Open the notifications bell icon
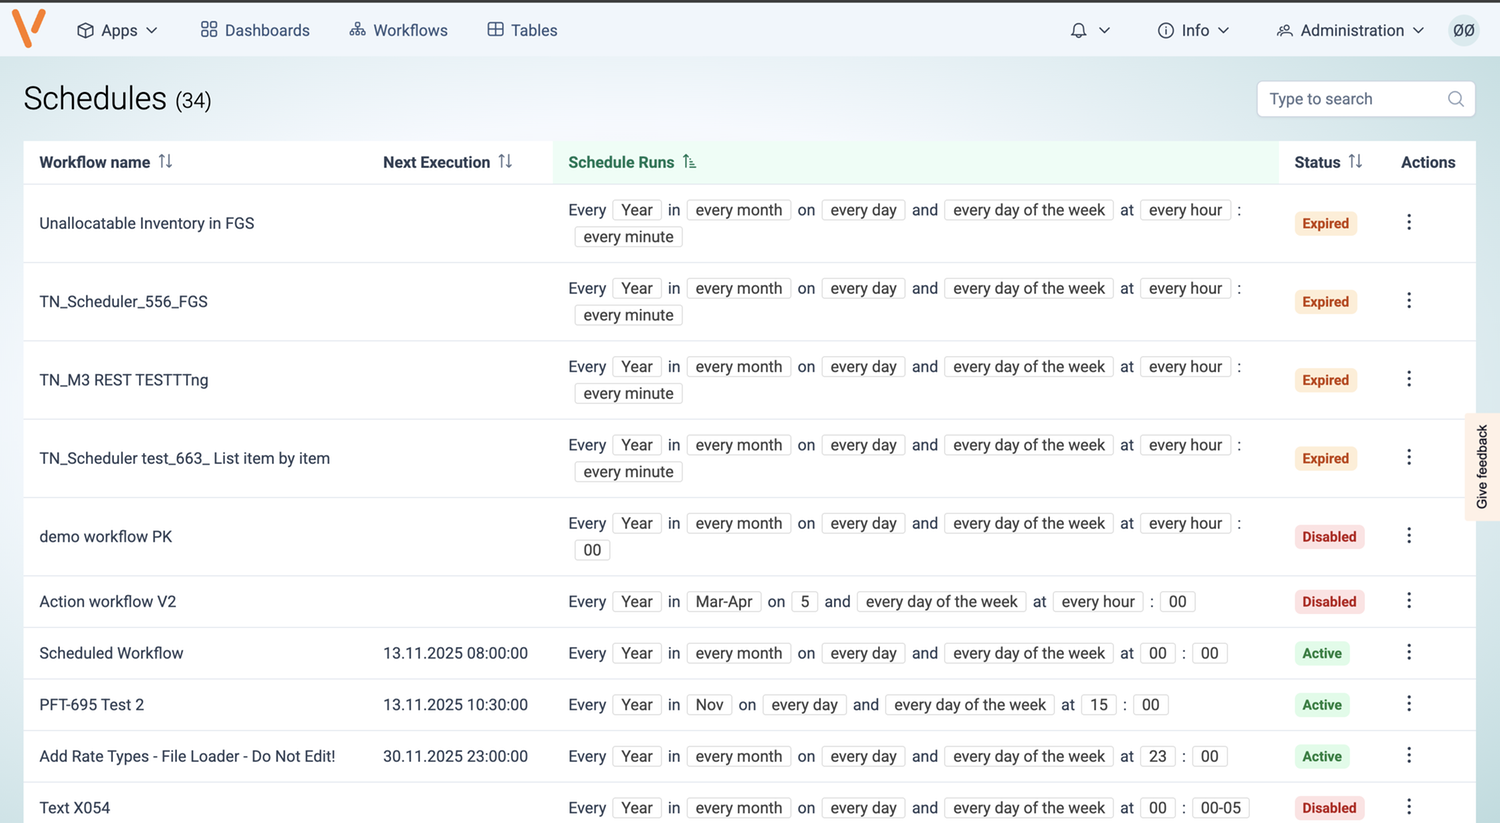Image resolution: width=1500 pixels, height=823 pixels. point(1078,30)
